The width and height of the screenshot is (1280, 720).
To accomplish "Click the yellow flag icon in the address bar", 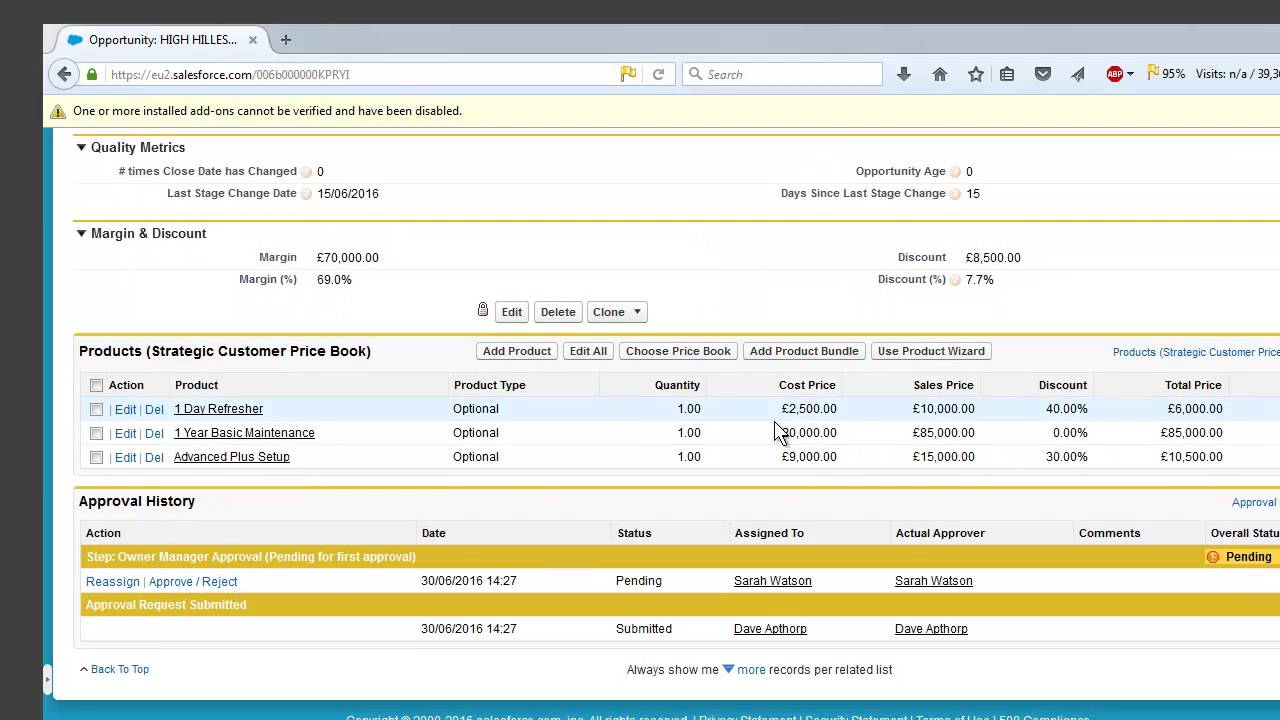I will click(628, 74).
